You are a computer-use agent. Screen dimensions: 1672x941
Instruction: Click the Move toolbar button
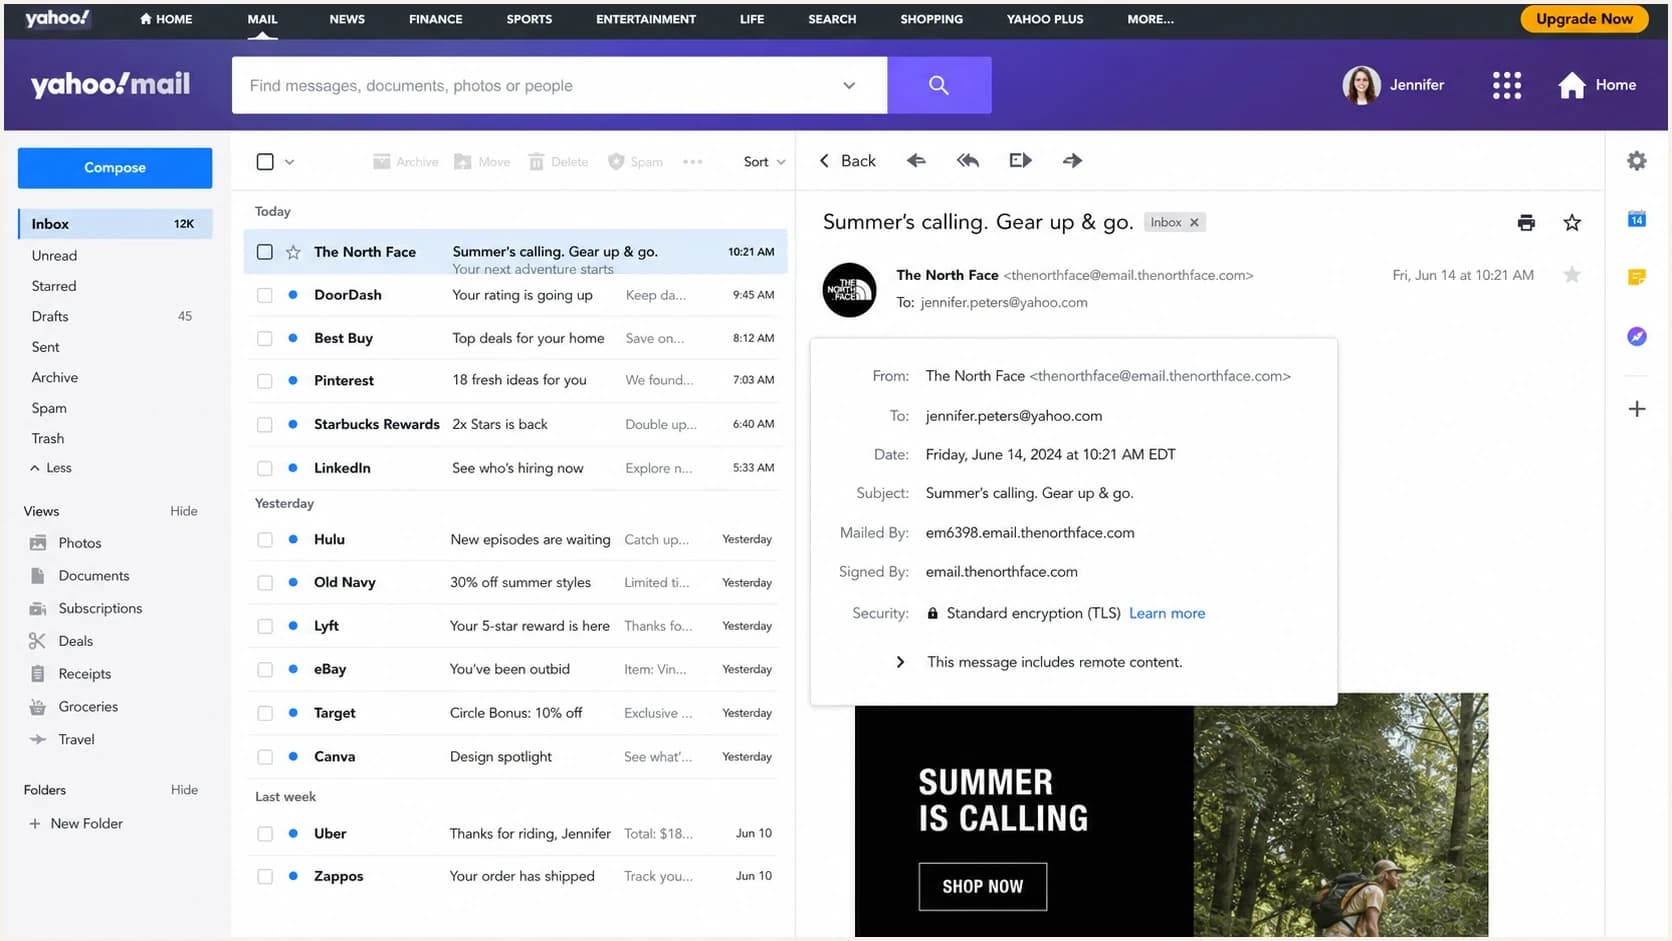[x=482, y=162]
